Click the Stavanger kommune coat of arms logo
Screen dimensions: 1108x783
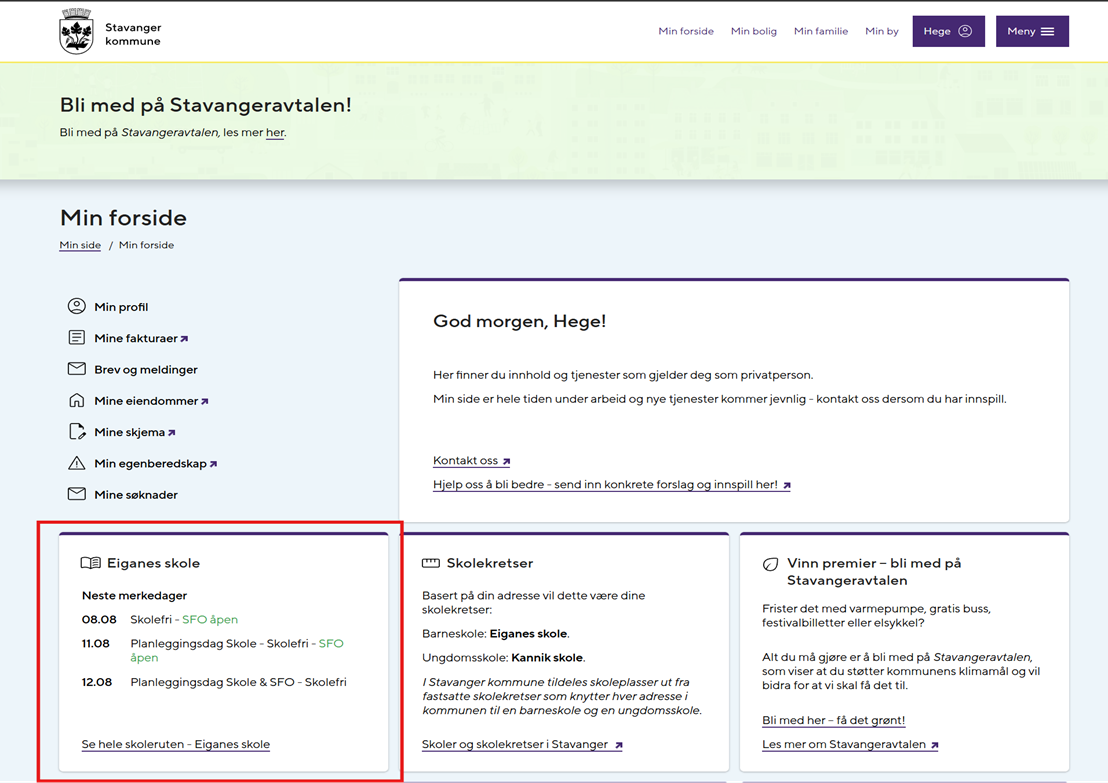point(76,32)
